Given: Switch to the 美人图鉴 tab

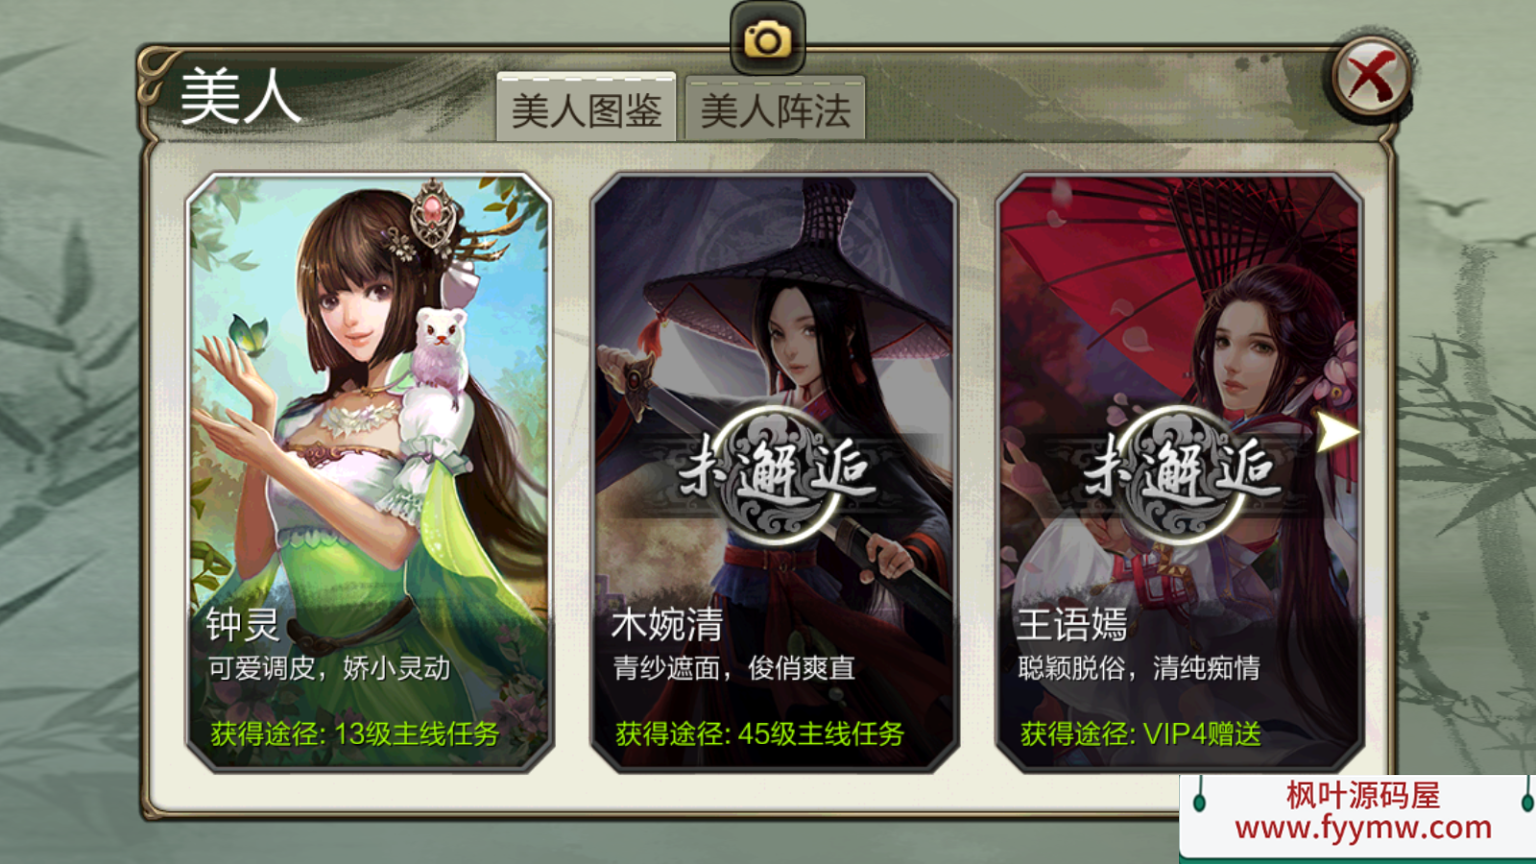Looking at the screenshot, I should (587, 108).
